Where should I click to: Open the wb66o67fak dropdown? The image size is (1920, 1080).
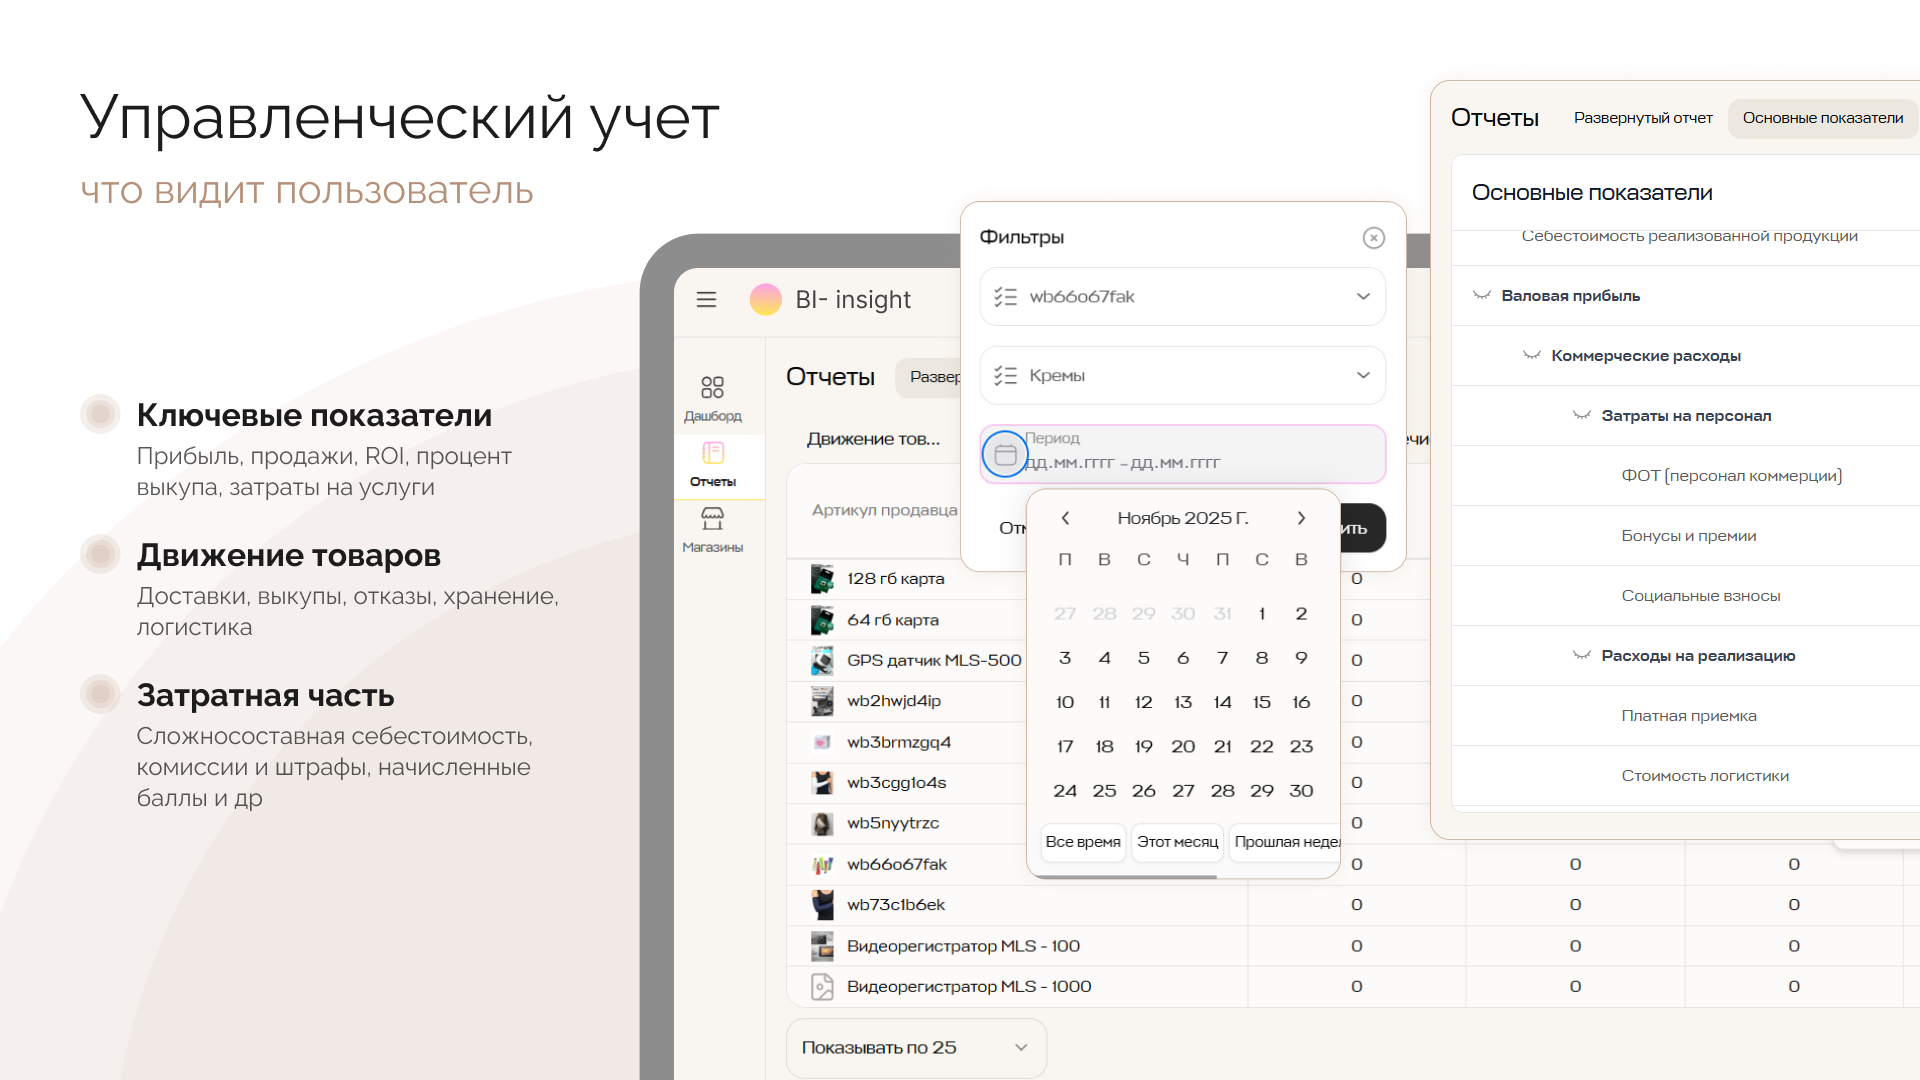pyautogui.click(x=1182, y=297)
